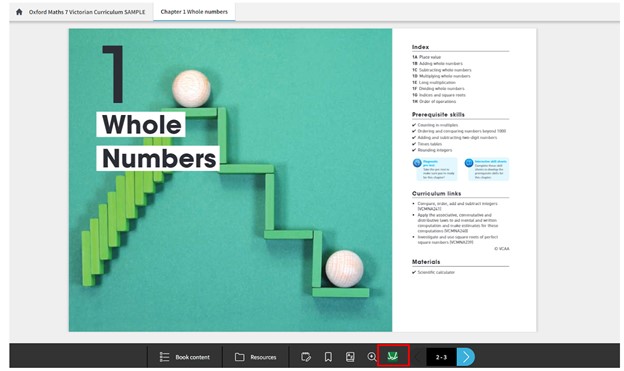Viewport: 624px width, 371px height.
Task: Click the Index heading on the page
Action: [x=420, y=47]
